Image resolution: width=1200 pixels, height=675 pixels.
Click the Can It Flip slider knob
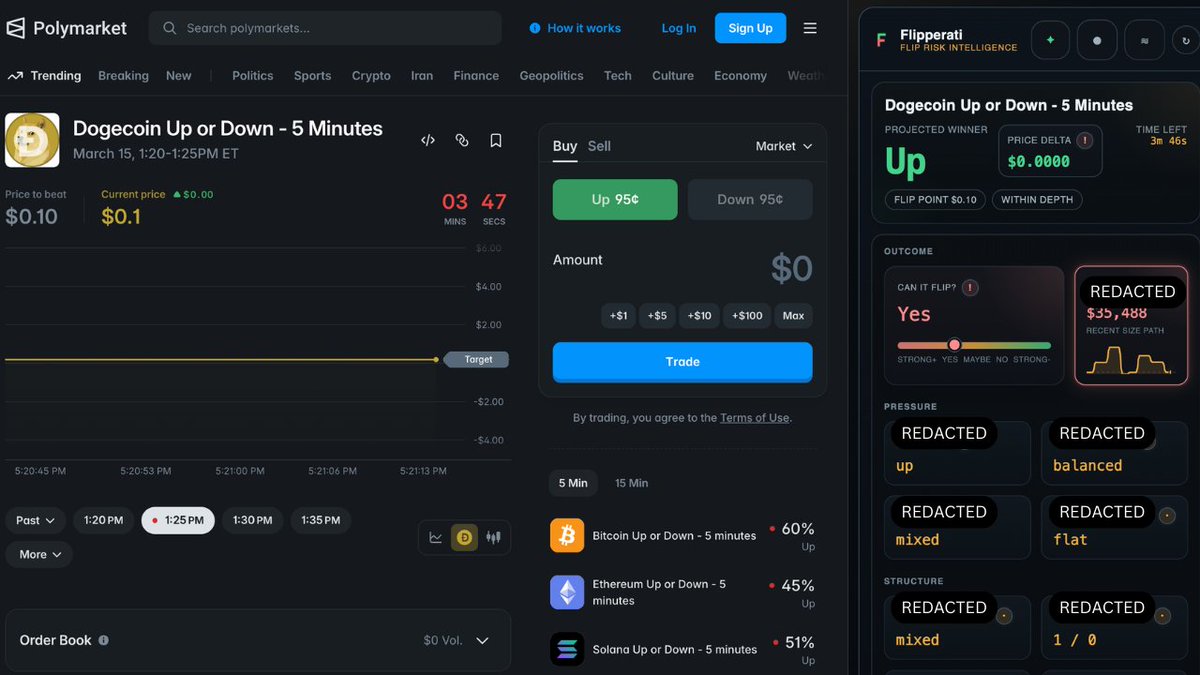954,344
